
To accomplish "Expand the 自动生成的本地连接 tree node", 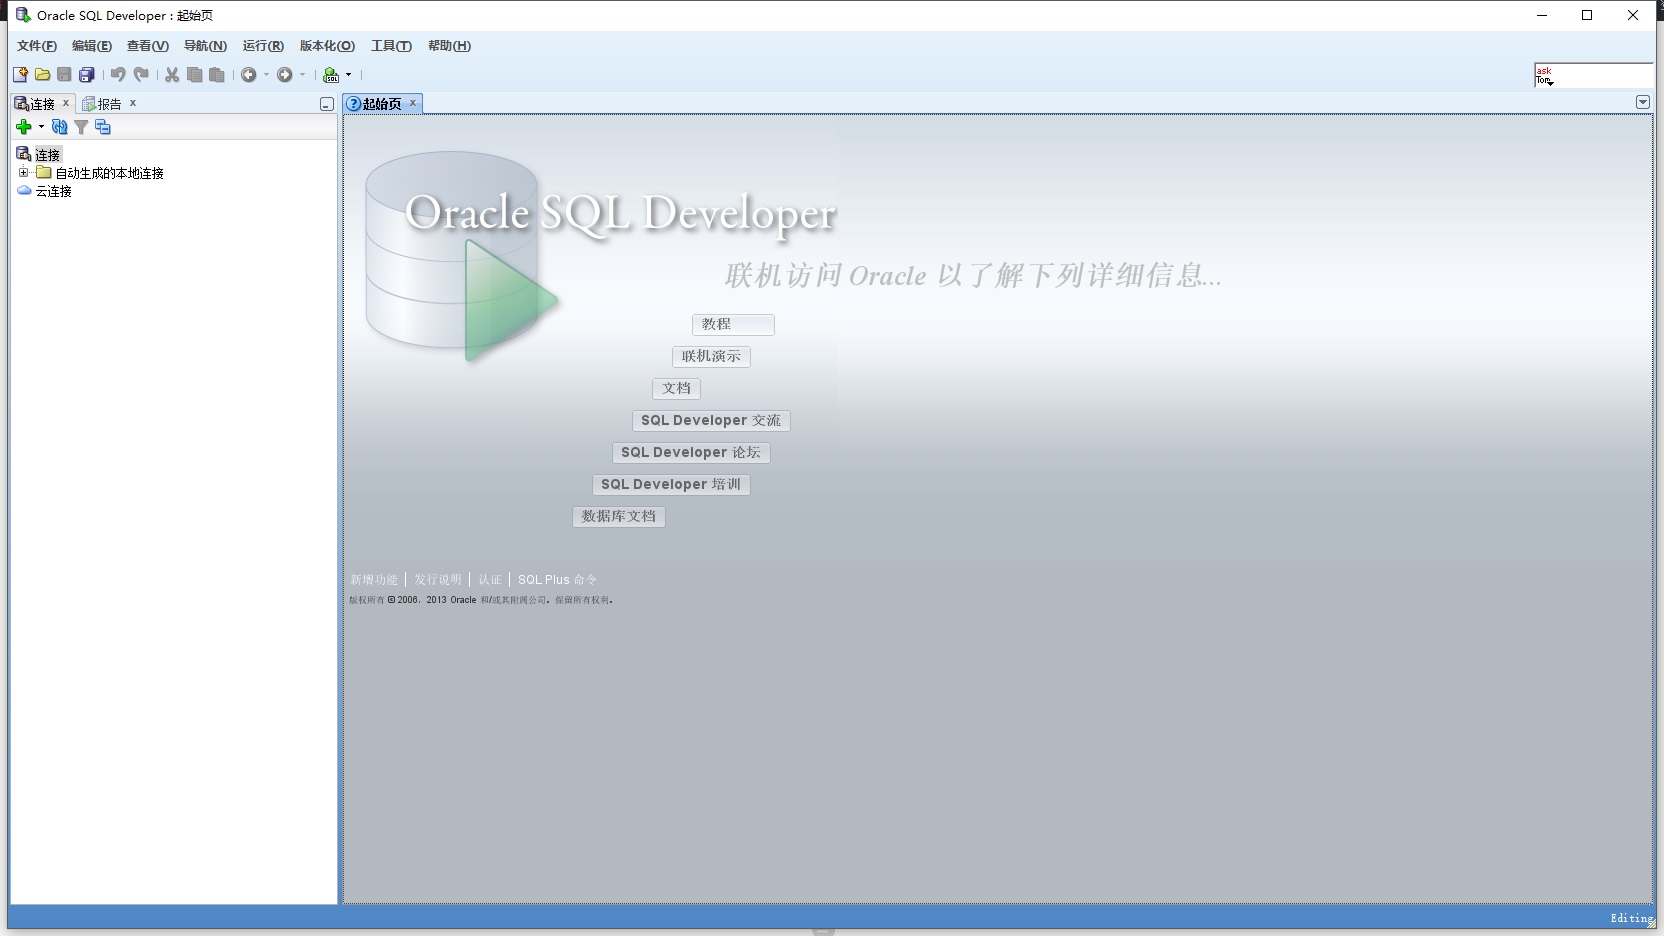I will [24, 172].
